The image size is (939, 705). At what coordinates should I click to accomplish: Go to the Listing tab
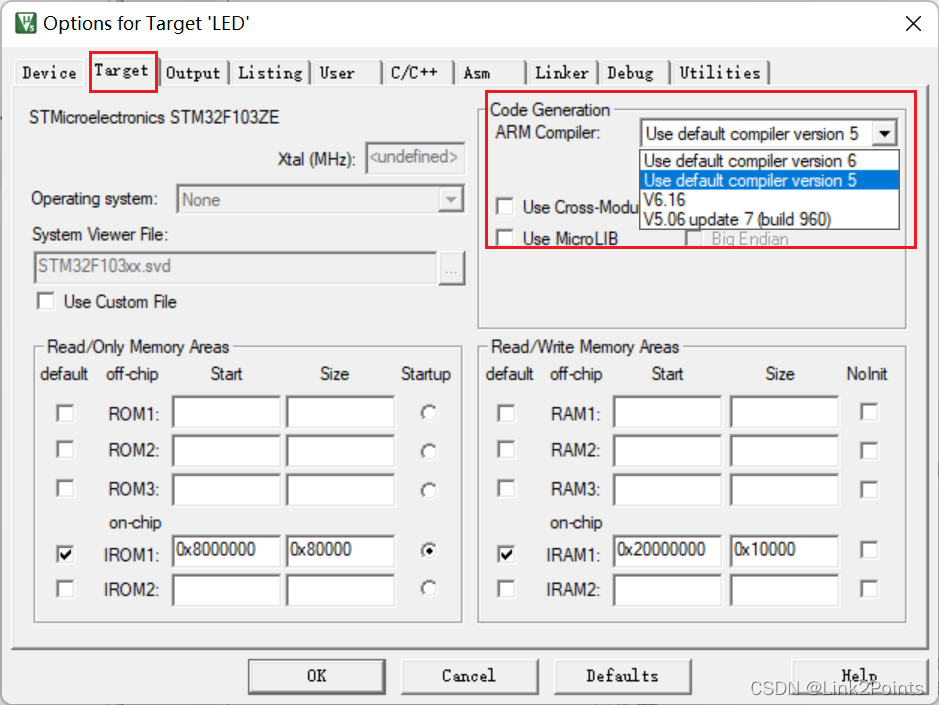coord(270,73)
